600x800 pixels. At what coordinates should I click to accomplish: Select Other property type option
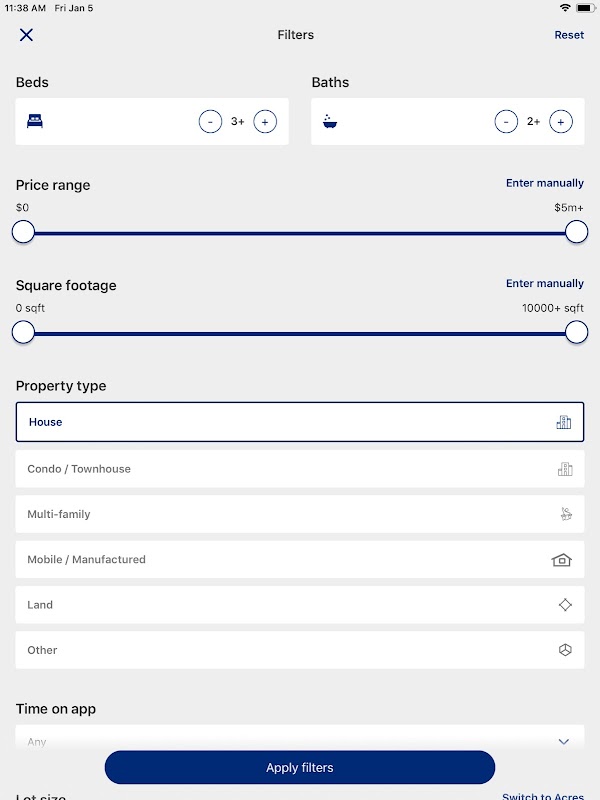point(280,650)
